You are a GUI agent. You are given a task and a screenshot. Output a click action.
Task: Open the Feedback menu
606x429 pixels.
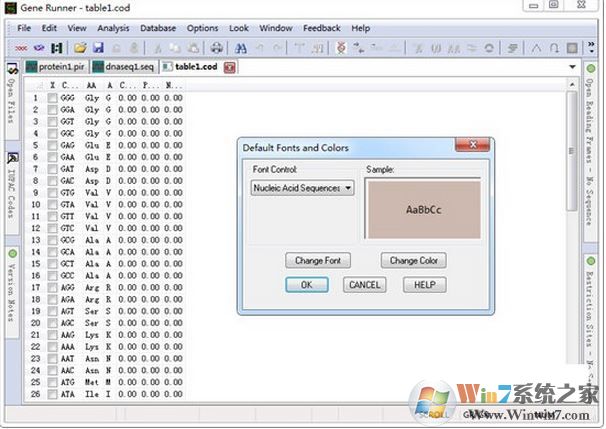pos(322,28)
